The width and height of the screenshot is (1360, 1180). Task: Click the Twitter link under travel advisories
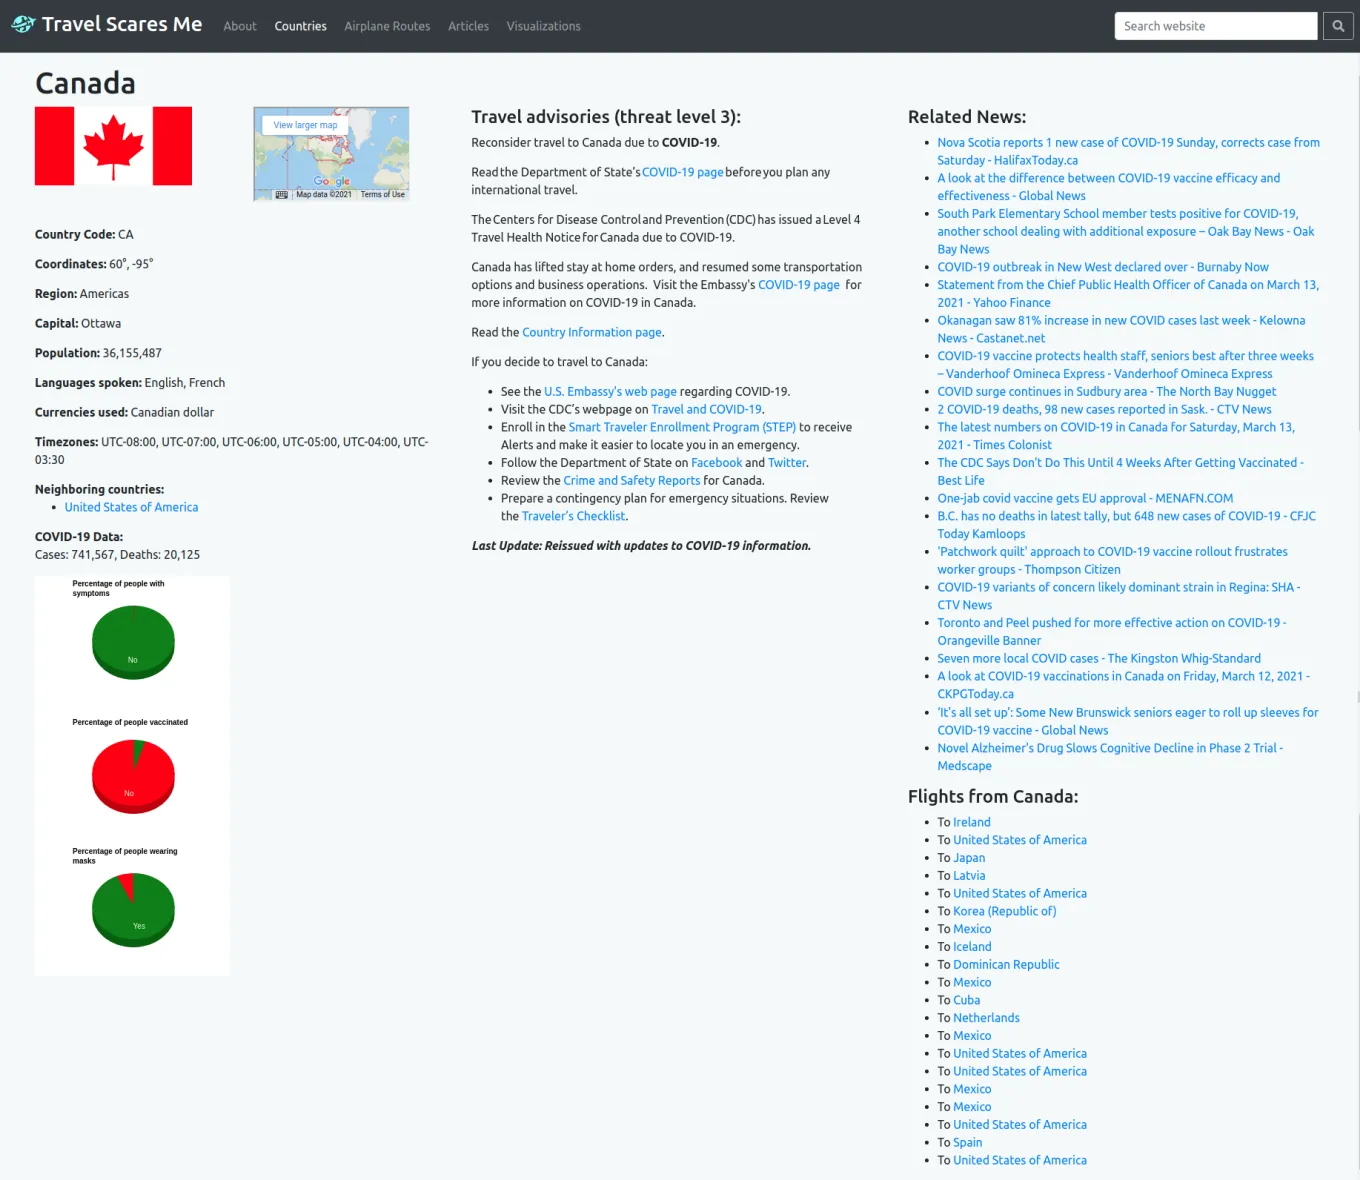(786, 462)
